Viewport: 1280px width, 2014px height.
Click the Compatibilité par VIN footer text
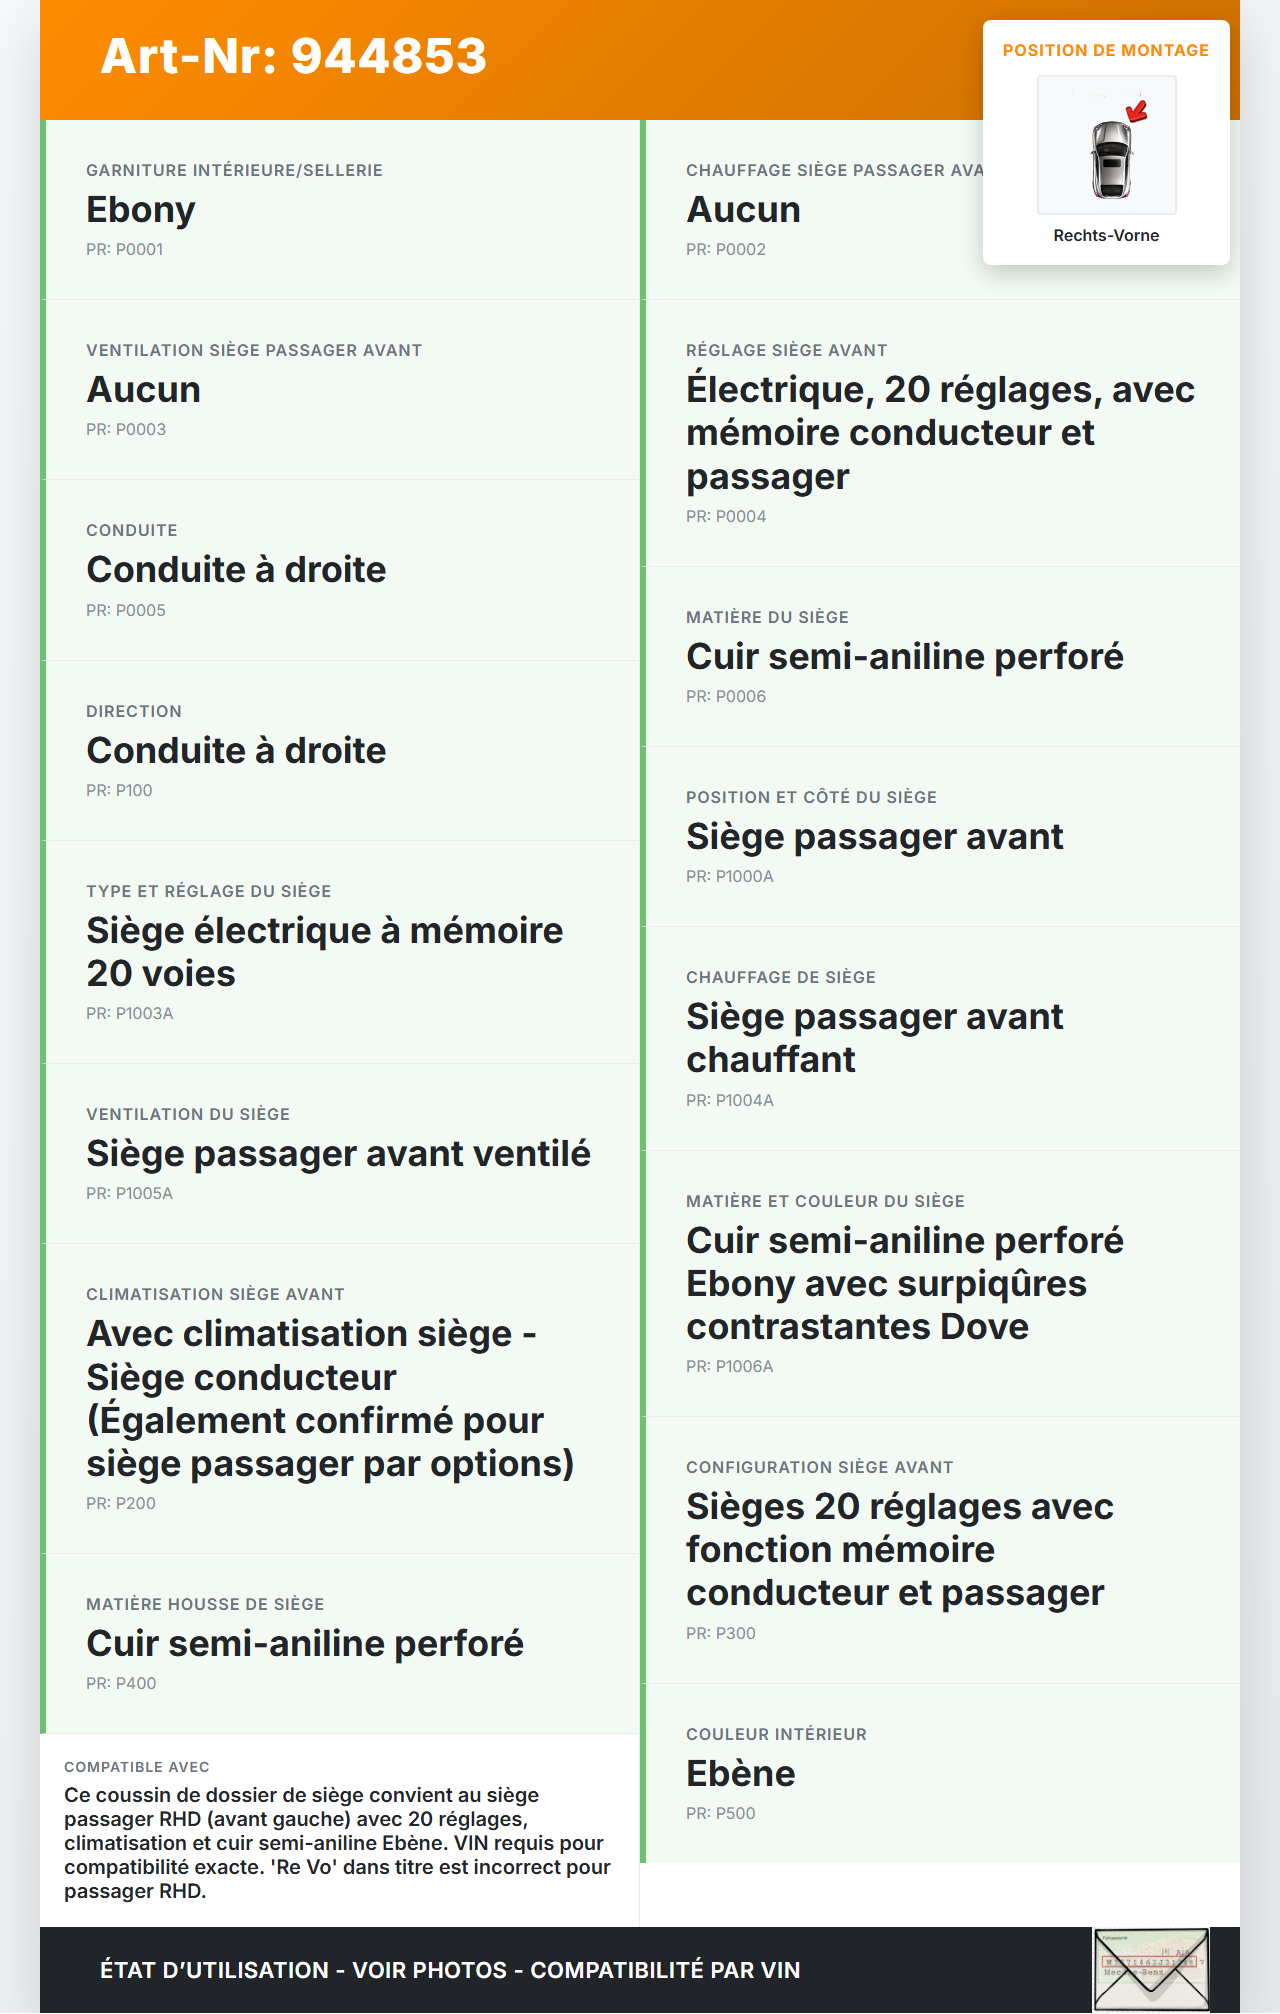point(665,1970)
